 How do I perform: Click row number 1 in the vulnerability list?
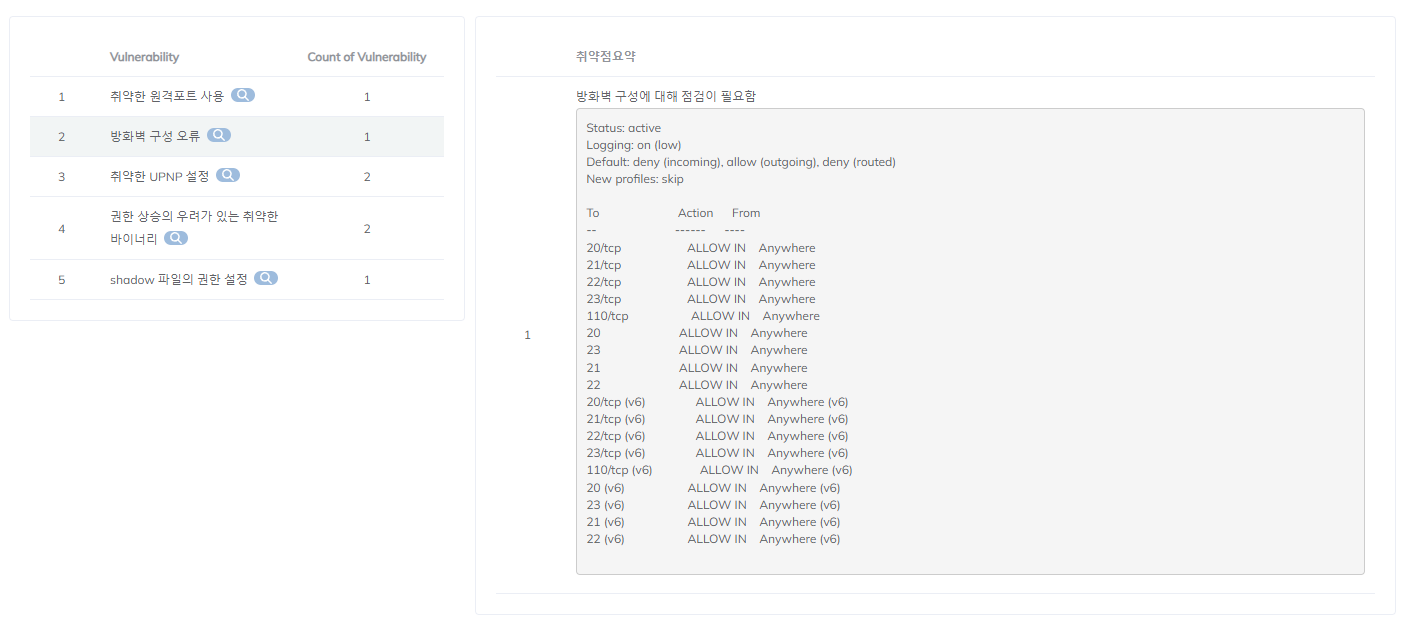tap(61, 97)
